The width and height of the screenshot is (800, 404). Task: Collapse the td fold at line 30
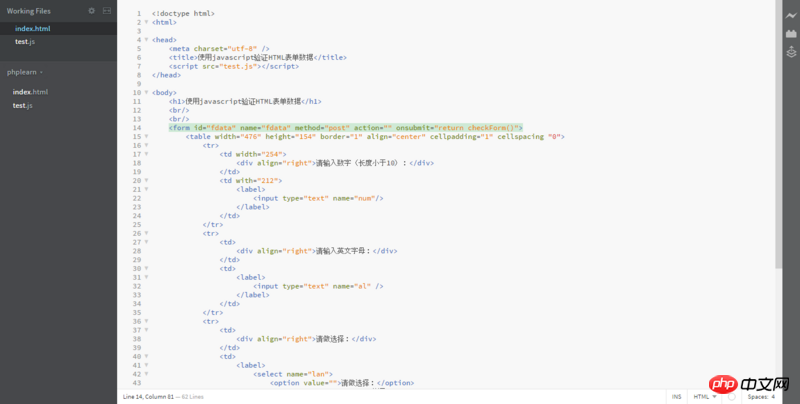[146, 268]
